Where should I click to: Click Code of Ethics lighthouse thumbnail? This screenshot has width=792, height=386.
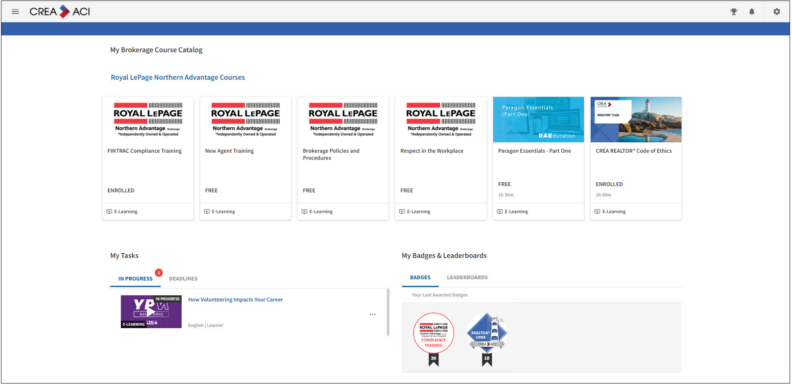(636, 120)
